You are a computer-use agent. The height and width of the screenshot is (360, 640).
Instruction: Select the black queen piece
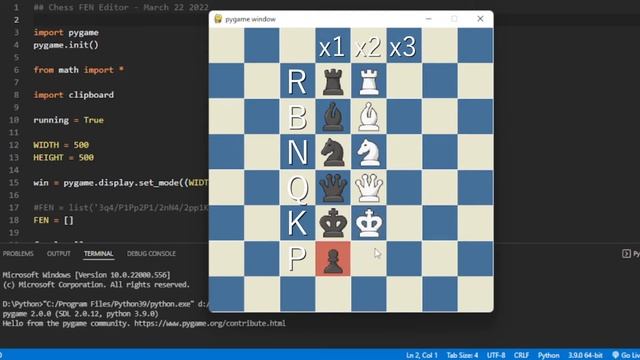(333, 187)
